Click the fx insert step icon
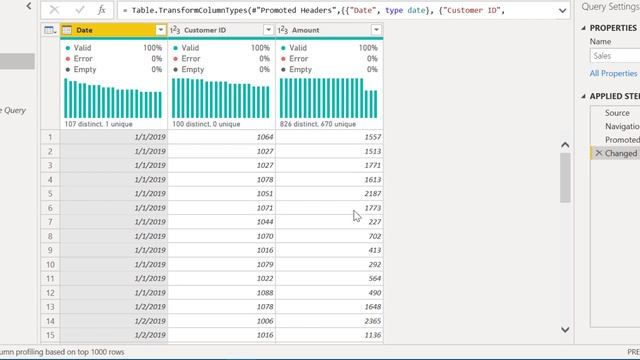Image resolution: width=640 pixels, height=360 pixels. tap(102, 10)
